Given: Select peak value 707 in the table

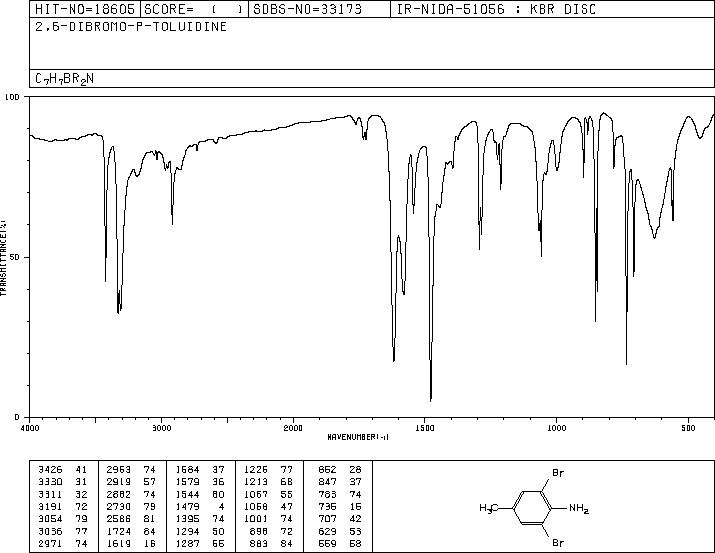Looking at the screenshot, I should point(327,519).
